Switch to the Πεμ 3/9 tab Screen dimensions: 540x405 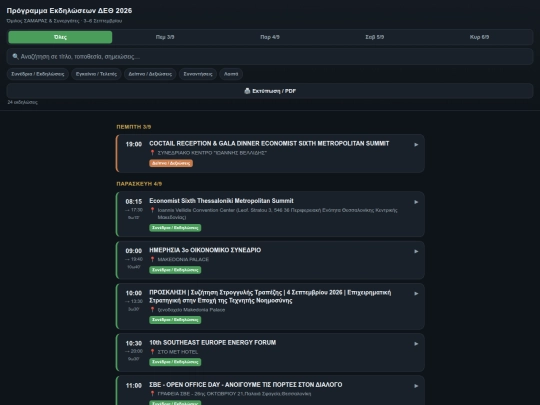click(x=165, y=37)
